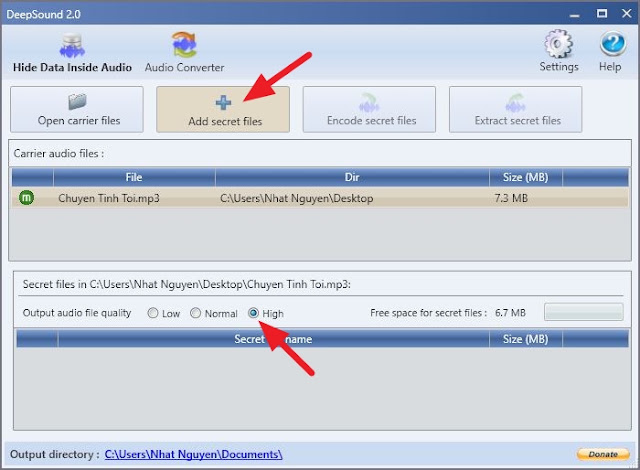Click carrier list Size (MB) column header
The width and height of the screenshot is (640, 470).
click(526, 177)
